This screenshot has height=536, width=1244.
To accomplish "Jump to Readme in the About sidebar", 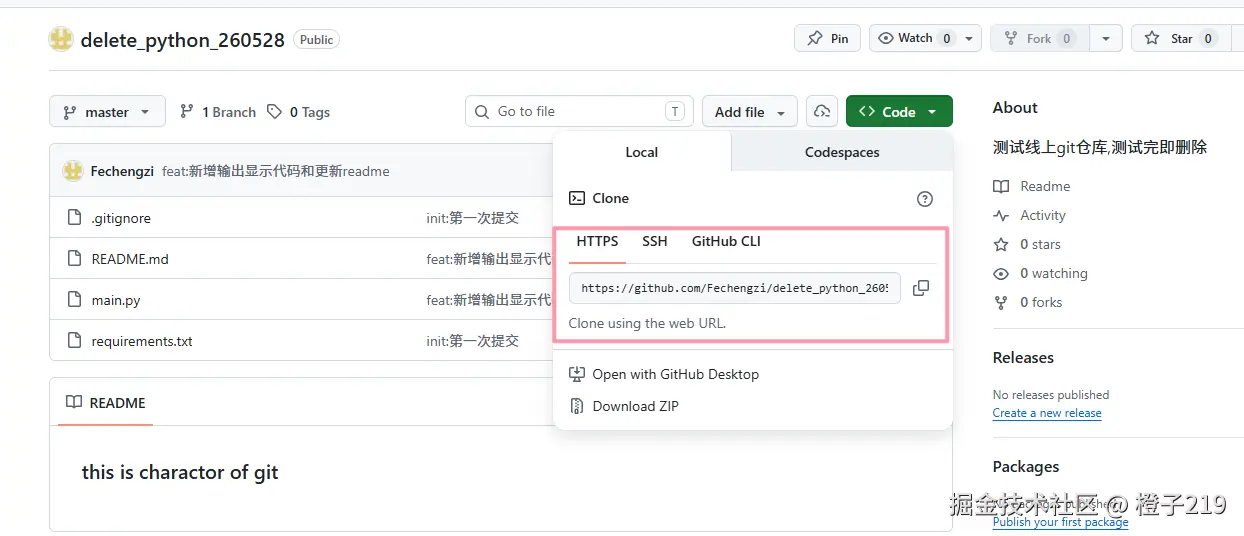I will tap(1032, 186).
